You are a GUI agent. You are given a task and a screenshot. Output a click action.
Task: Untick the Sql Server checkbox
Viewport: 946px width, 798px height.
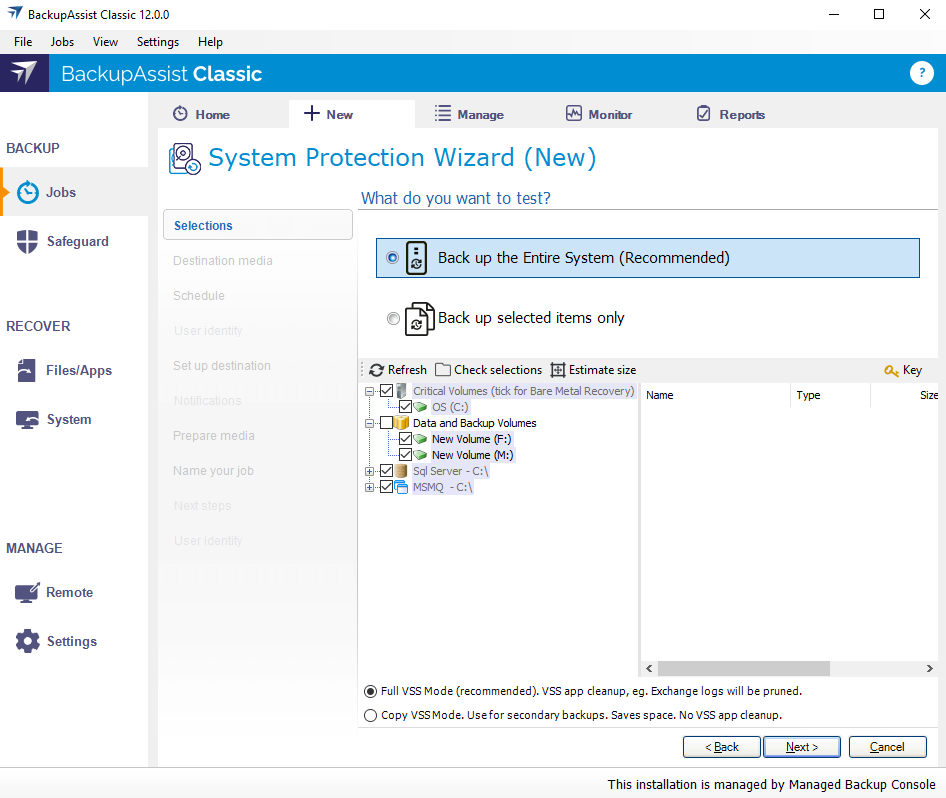click(x=387, y=471)
